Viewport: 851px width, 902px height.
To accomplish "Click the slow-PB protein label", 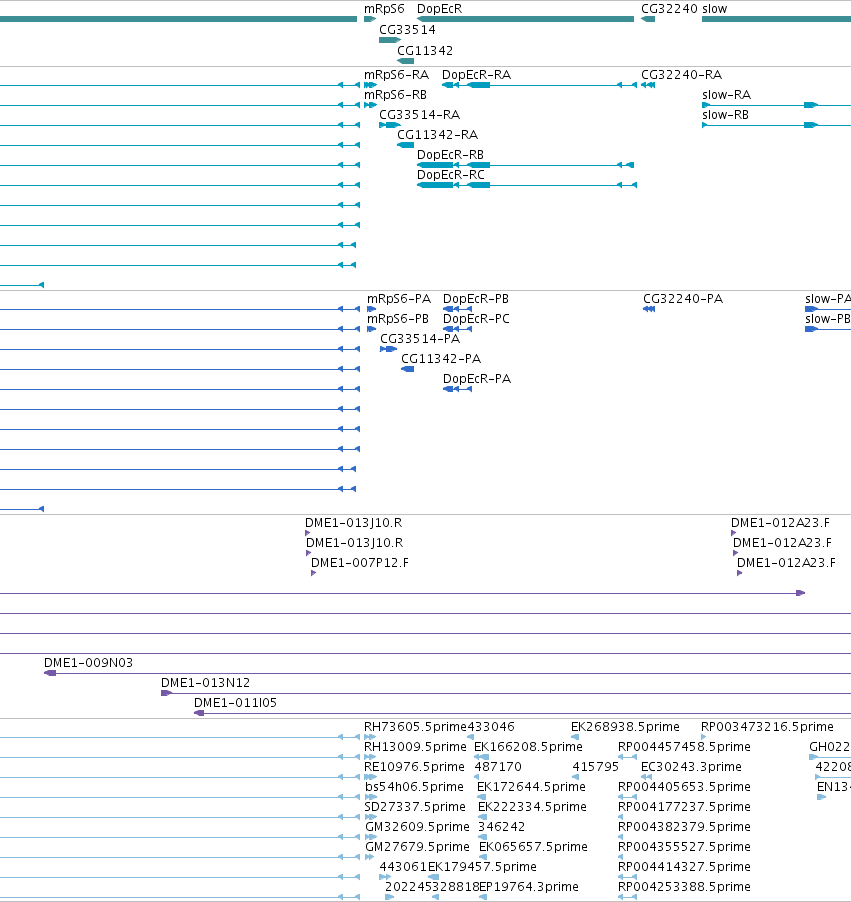I will [x=827, y=319].
